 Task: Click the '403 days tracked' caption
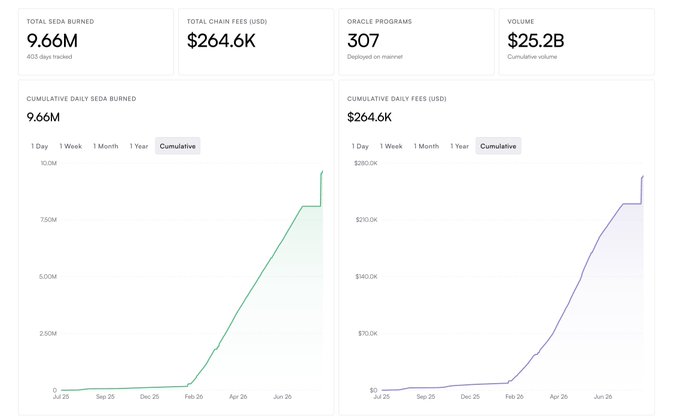pyautogui.click(x=49, y=57)
